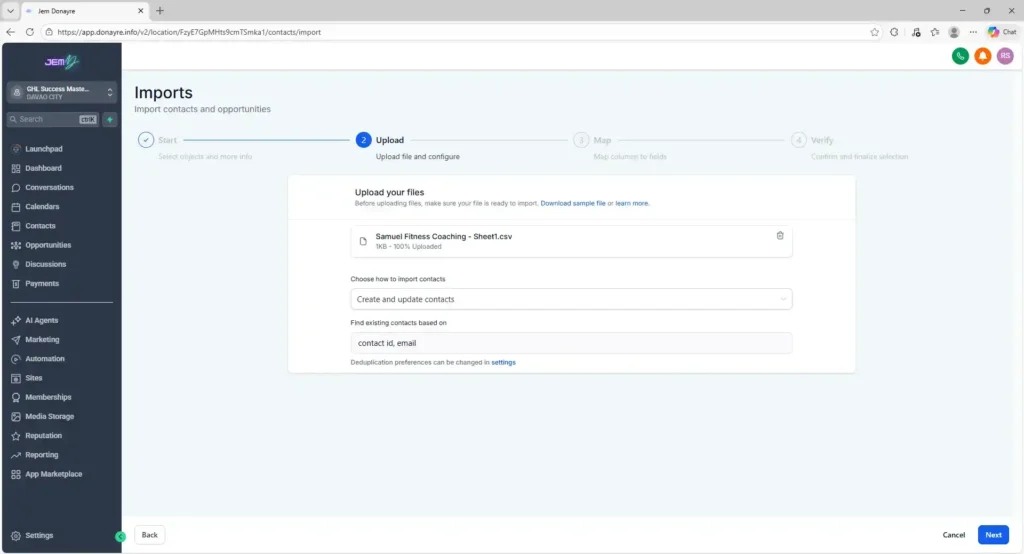Open the Discussions section
The image size is (1024, 554).
point(45,265)
